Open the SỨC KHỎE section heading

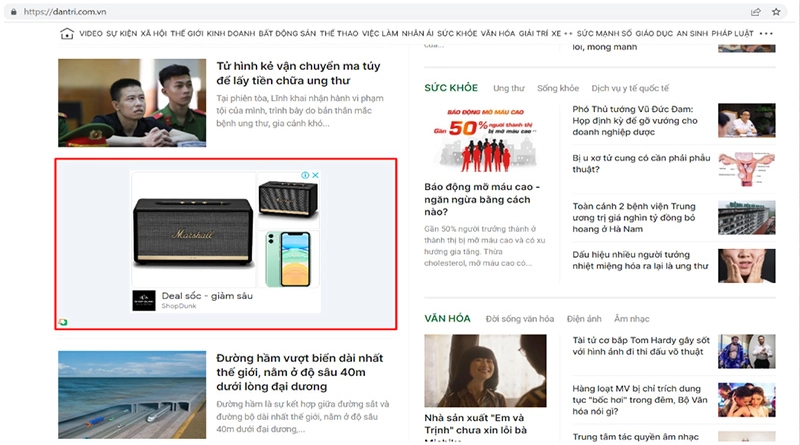[450, 88]
